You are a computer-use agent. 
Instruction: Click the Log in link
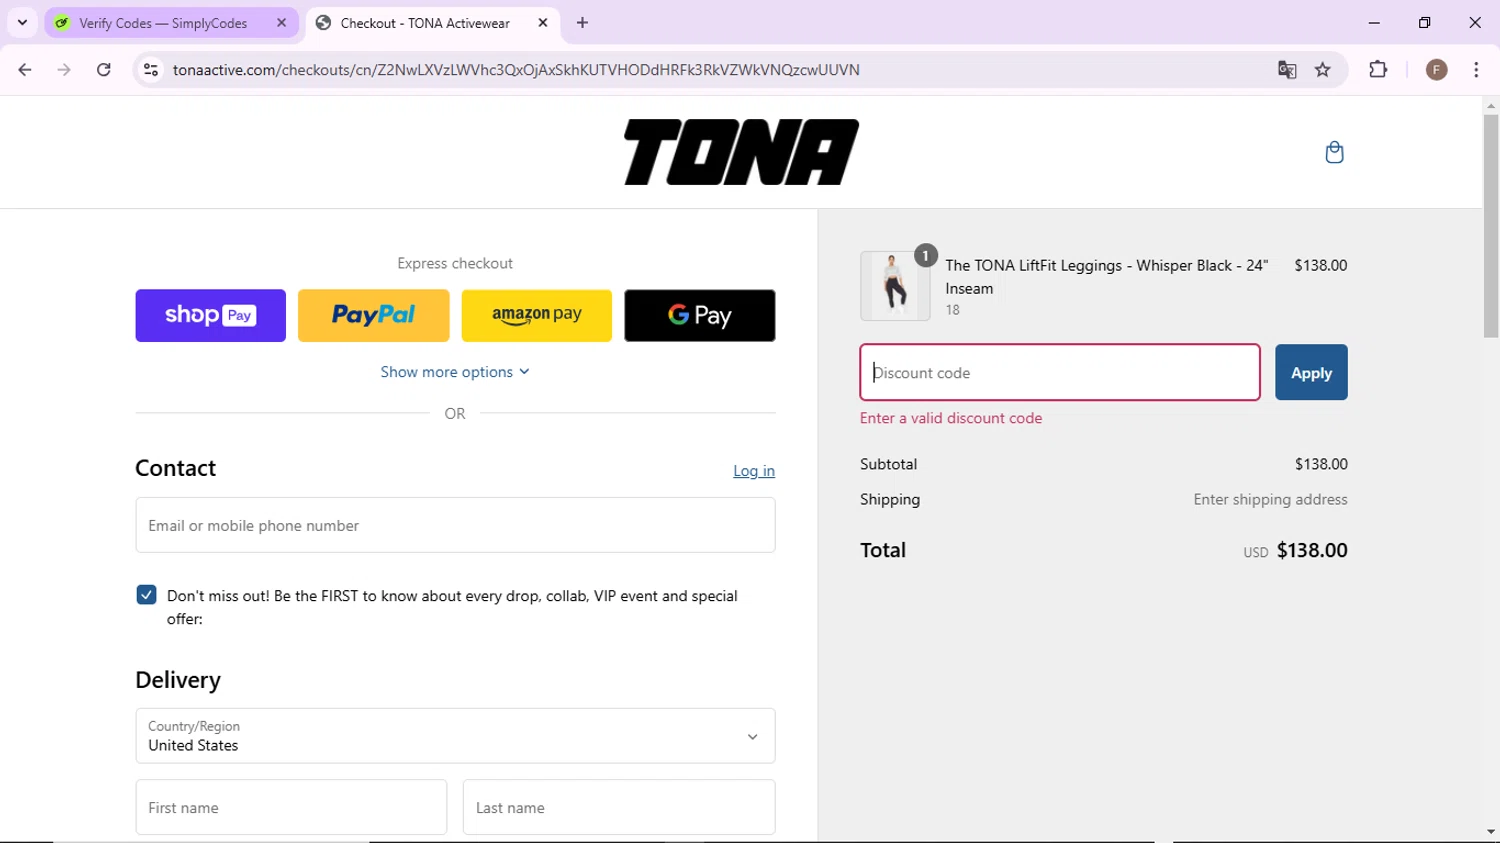pos(754,471)
